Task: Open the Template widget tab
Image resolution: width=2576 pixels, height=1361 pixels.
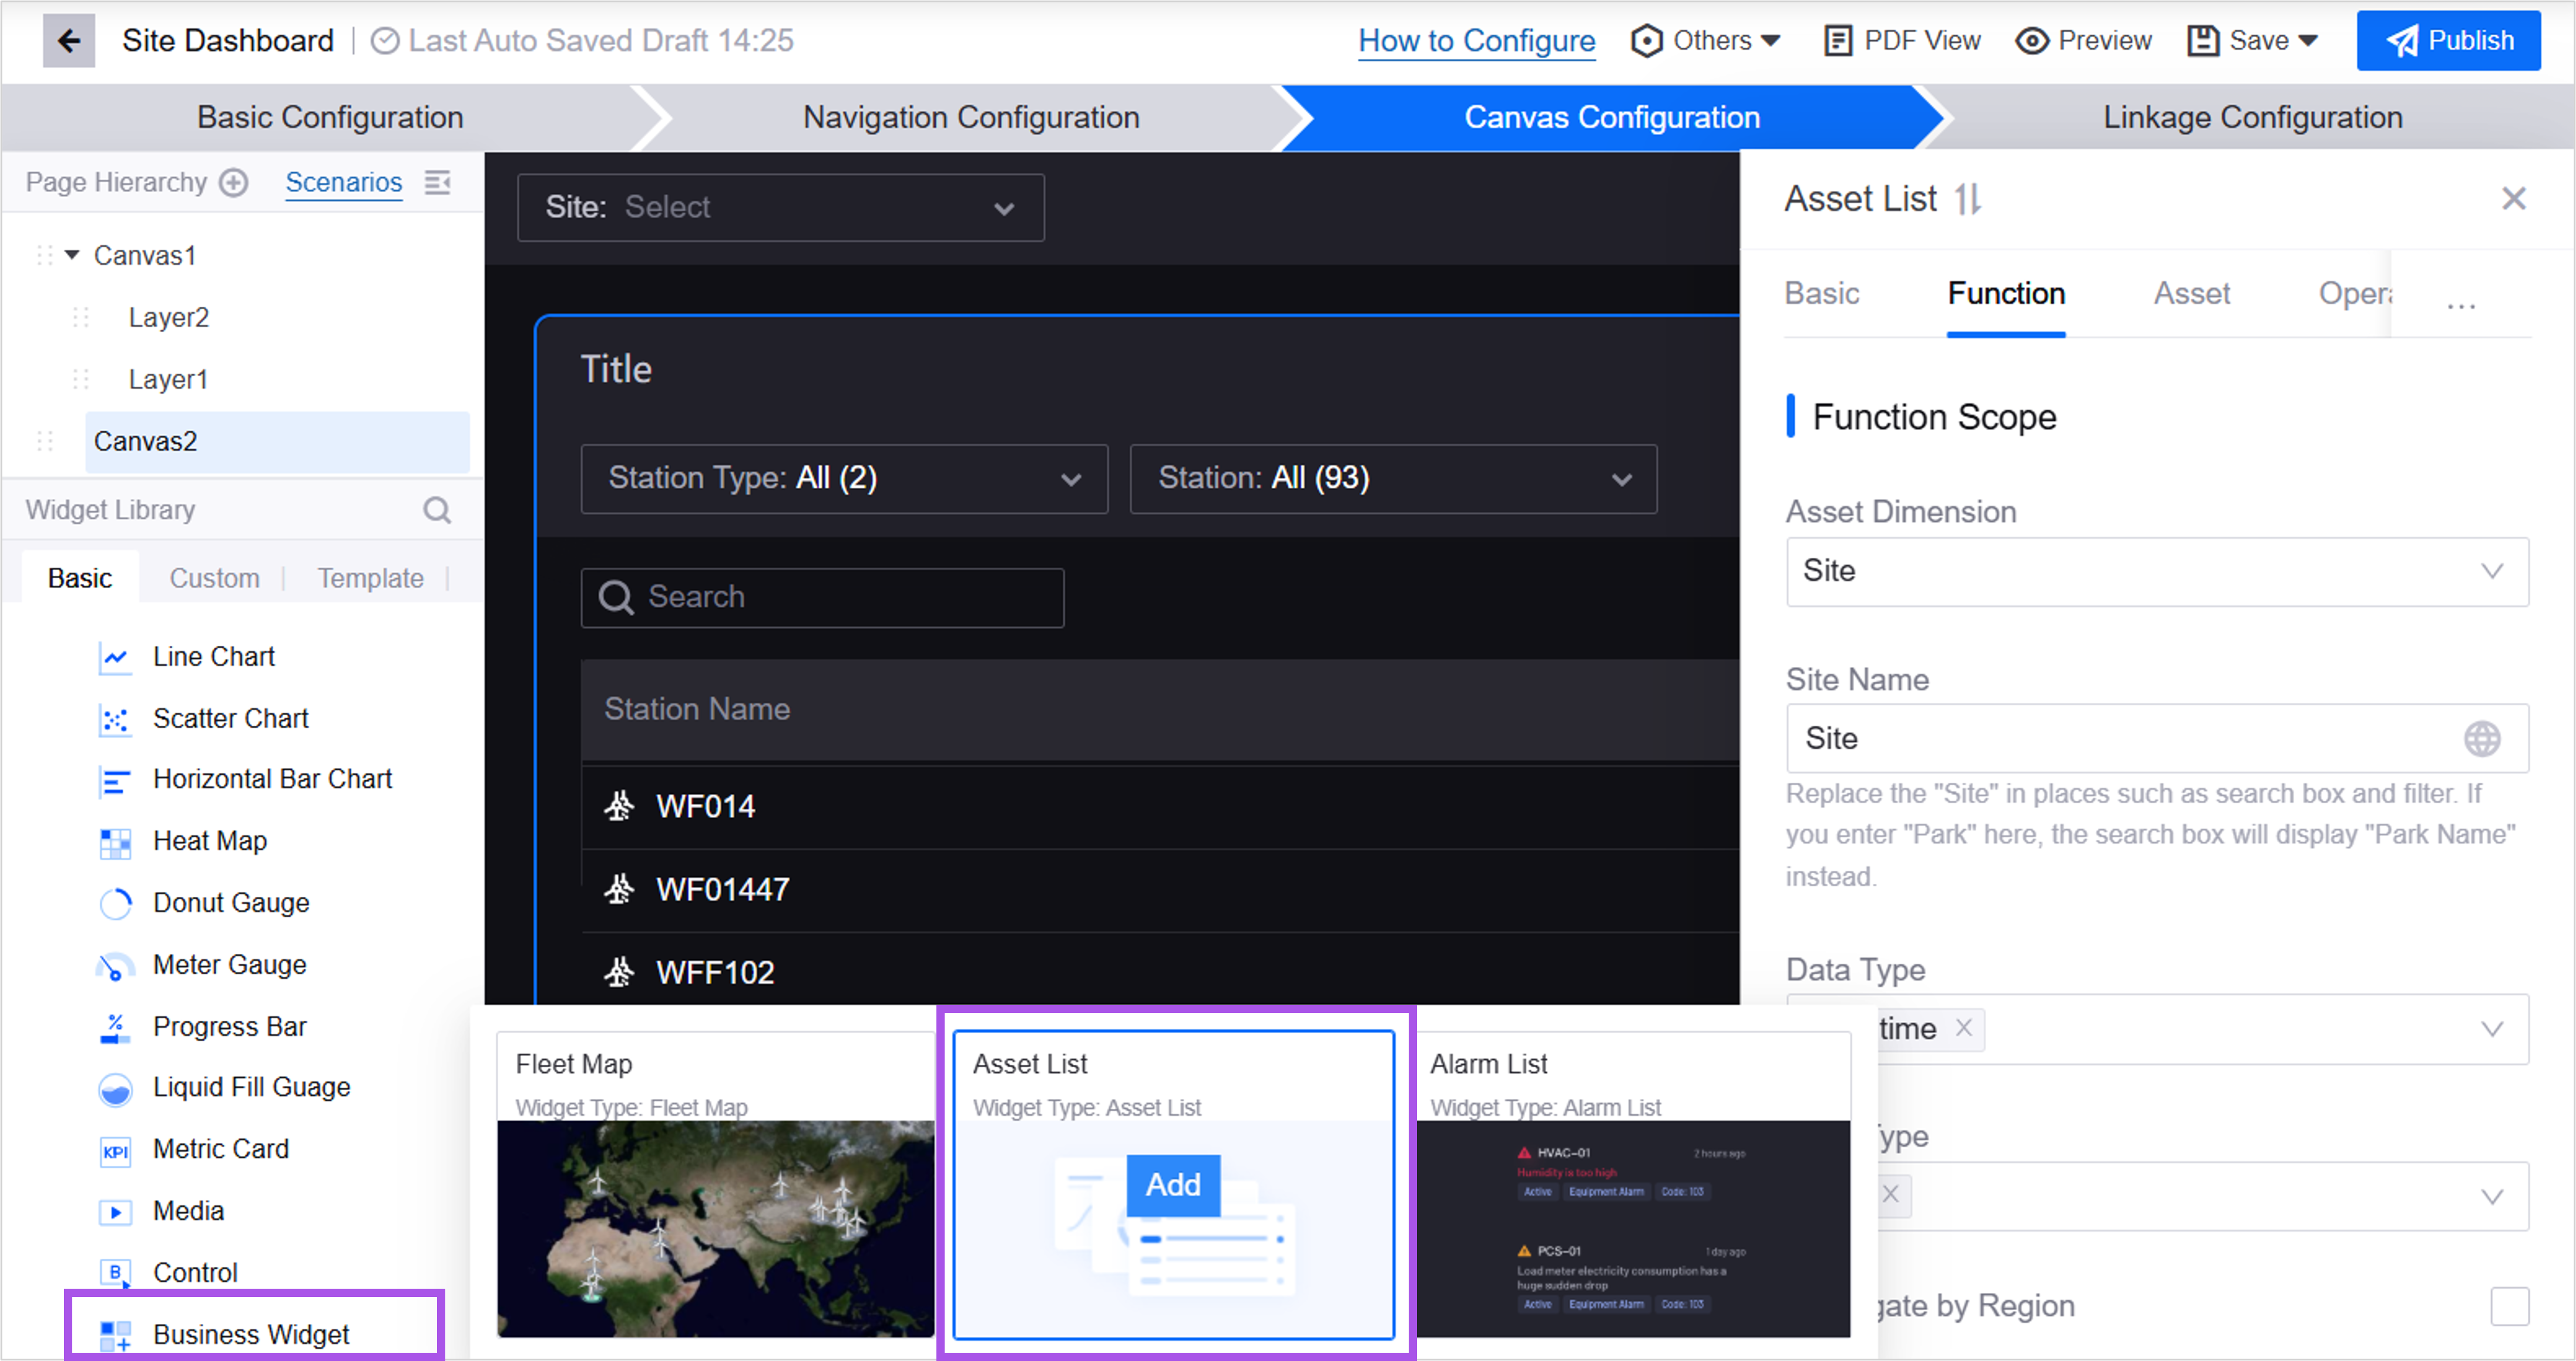Action: (370, 578)
